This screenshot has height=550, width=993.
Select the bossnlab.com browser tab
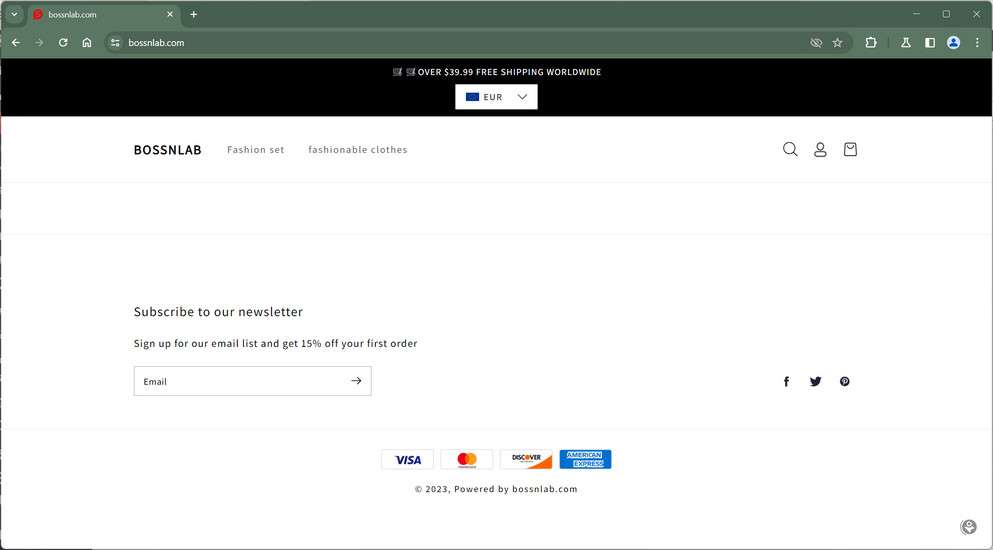(104, 14)
